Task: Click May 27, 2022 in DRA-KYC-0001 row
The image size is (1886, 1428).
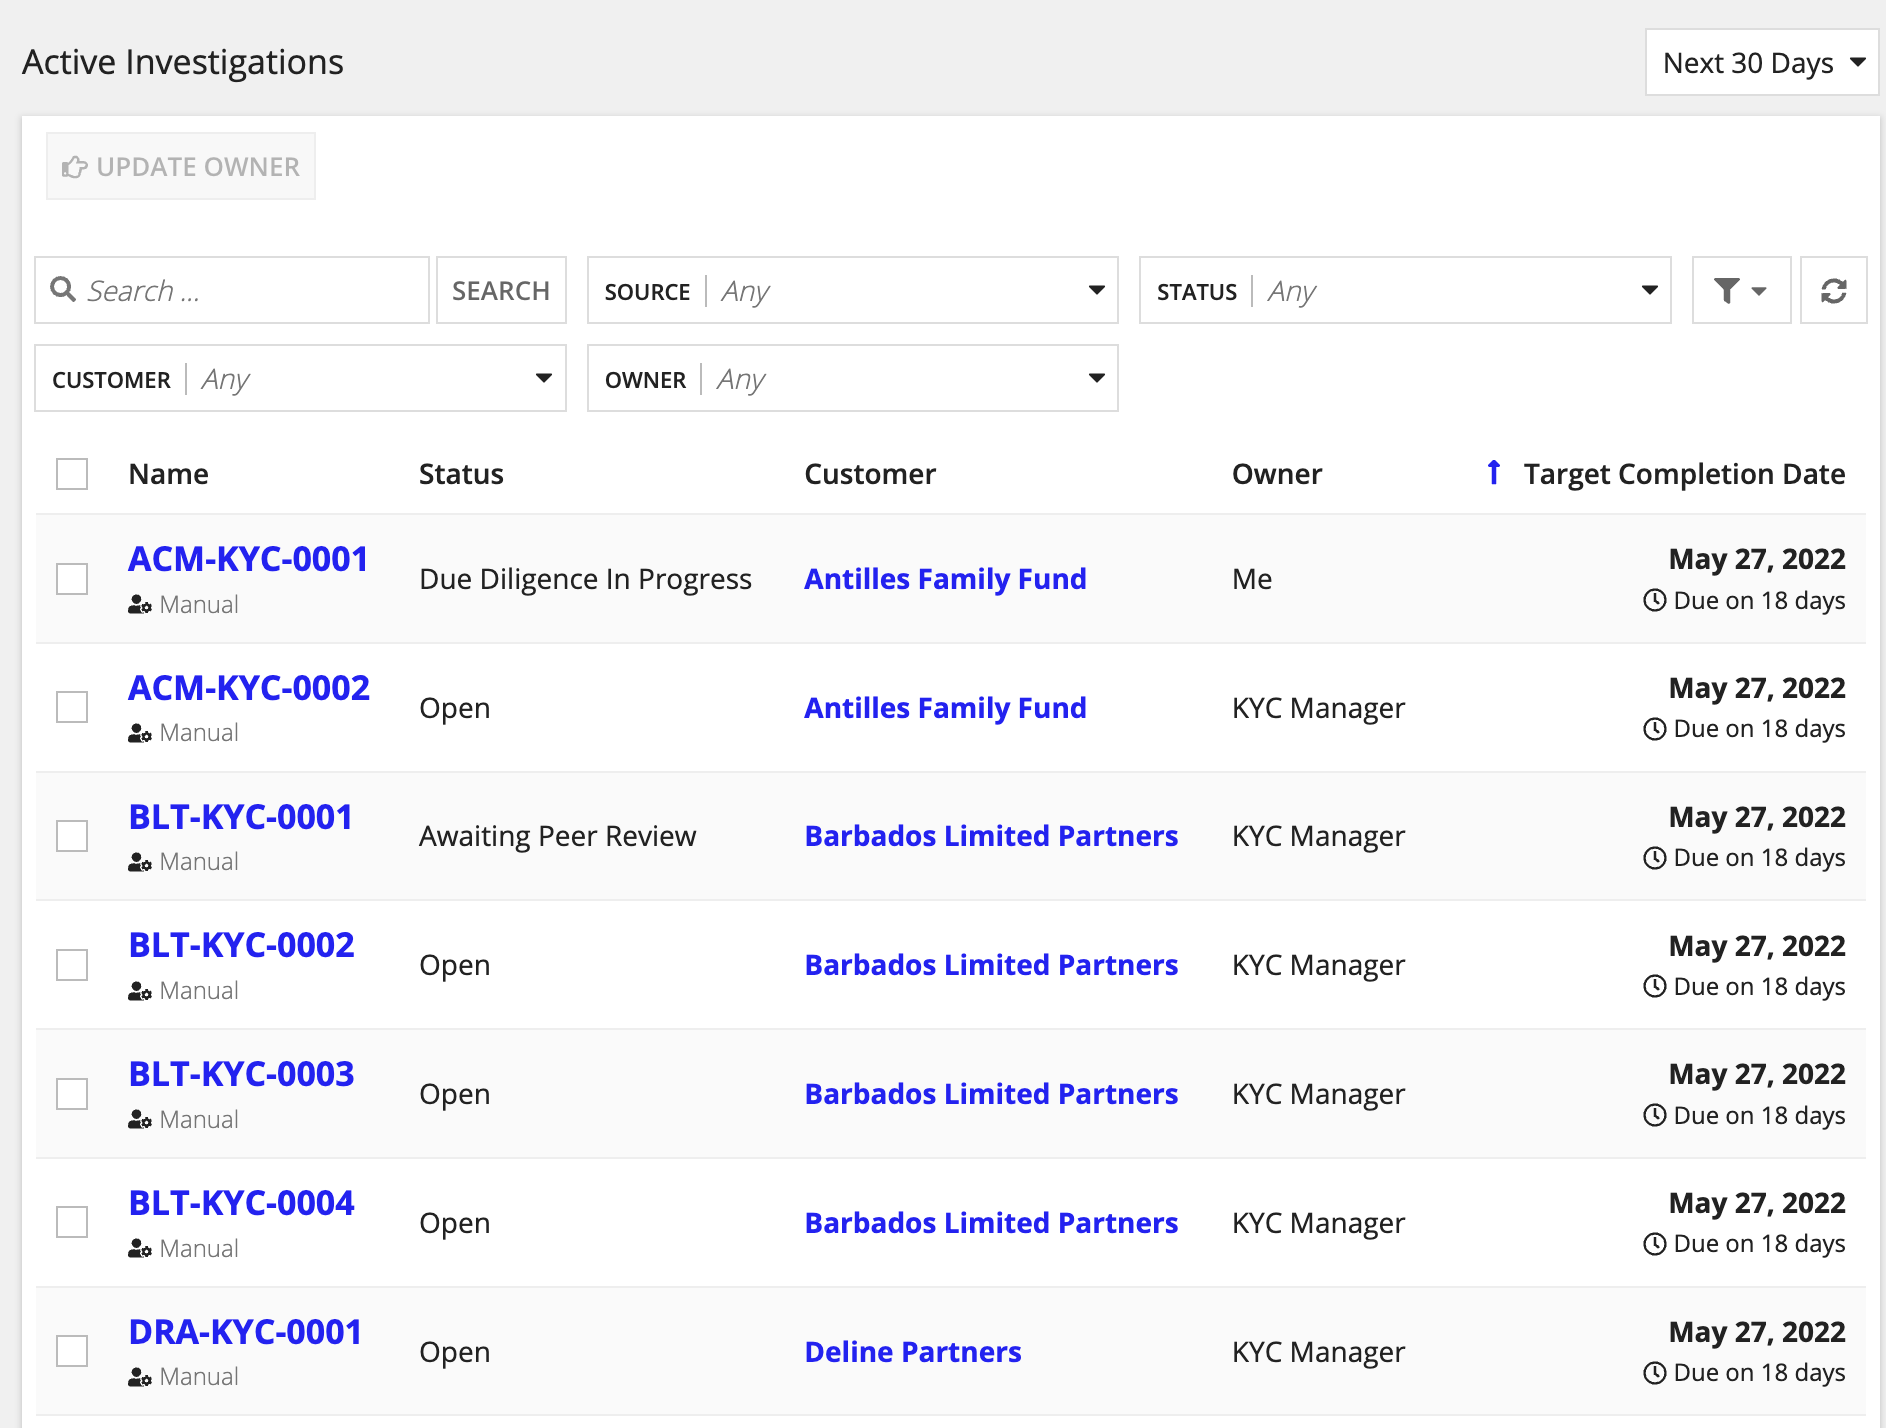Action: pyautogui.click(x=1757, y=1332)
